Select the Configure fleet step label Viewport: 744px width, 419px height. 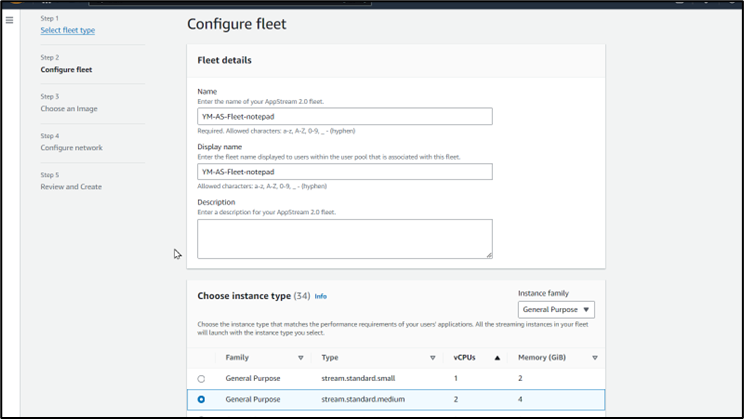point(66,70)
